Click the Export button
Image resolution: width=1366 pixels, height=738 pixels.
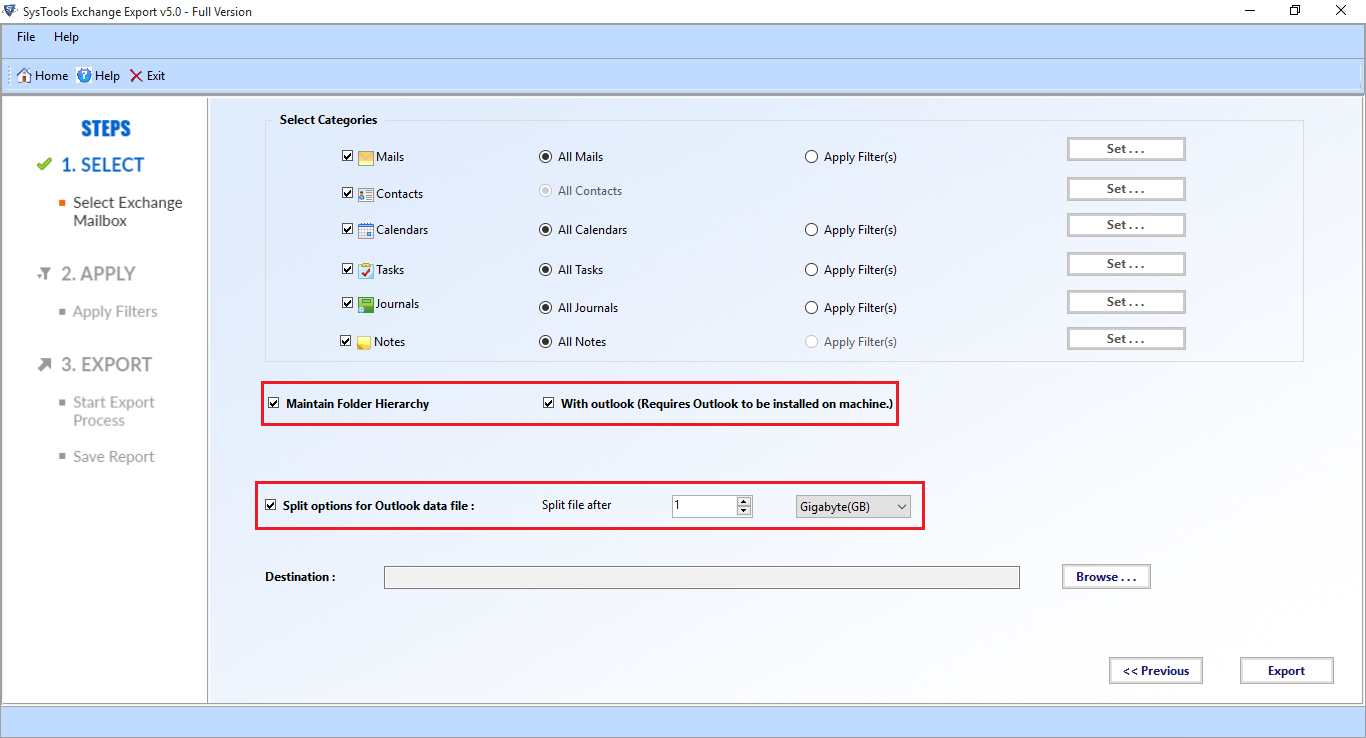point(1286,671)
